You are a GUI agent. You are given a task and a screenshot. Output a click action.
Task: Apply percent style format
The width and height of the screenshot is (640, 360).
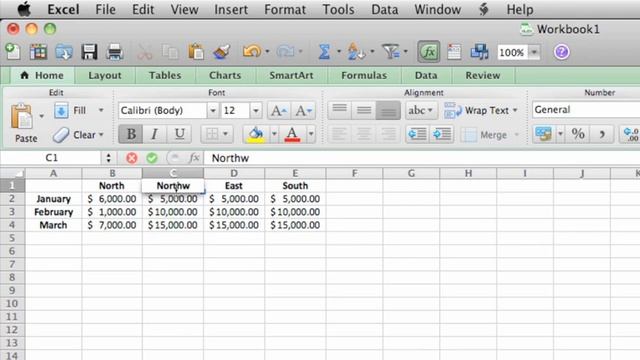click(x=578, y=134)
